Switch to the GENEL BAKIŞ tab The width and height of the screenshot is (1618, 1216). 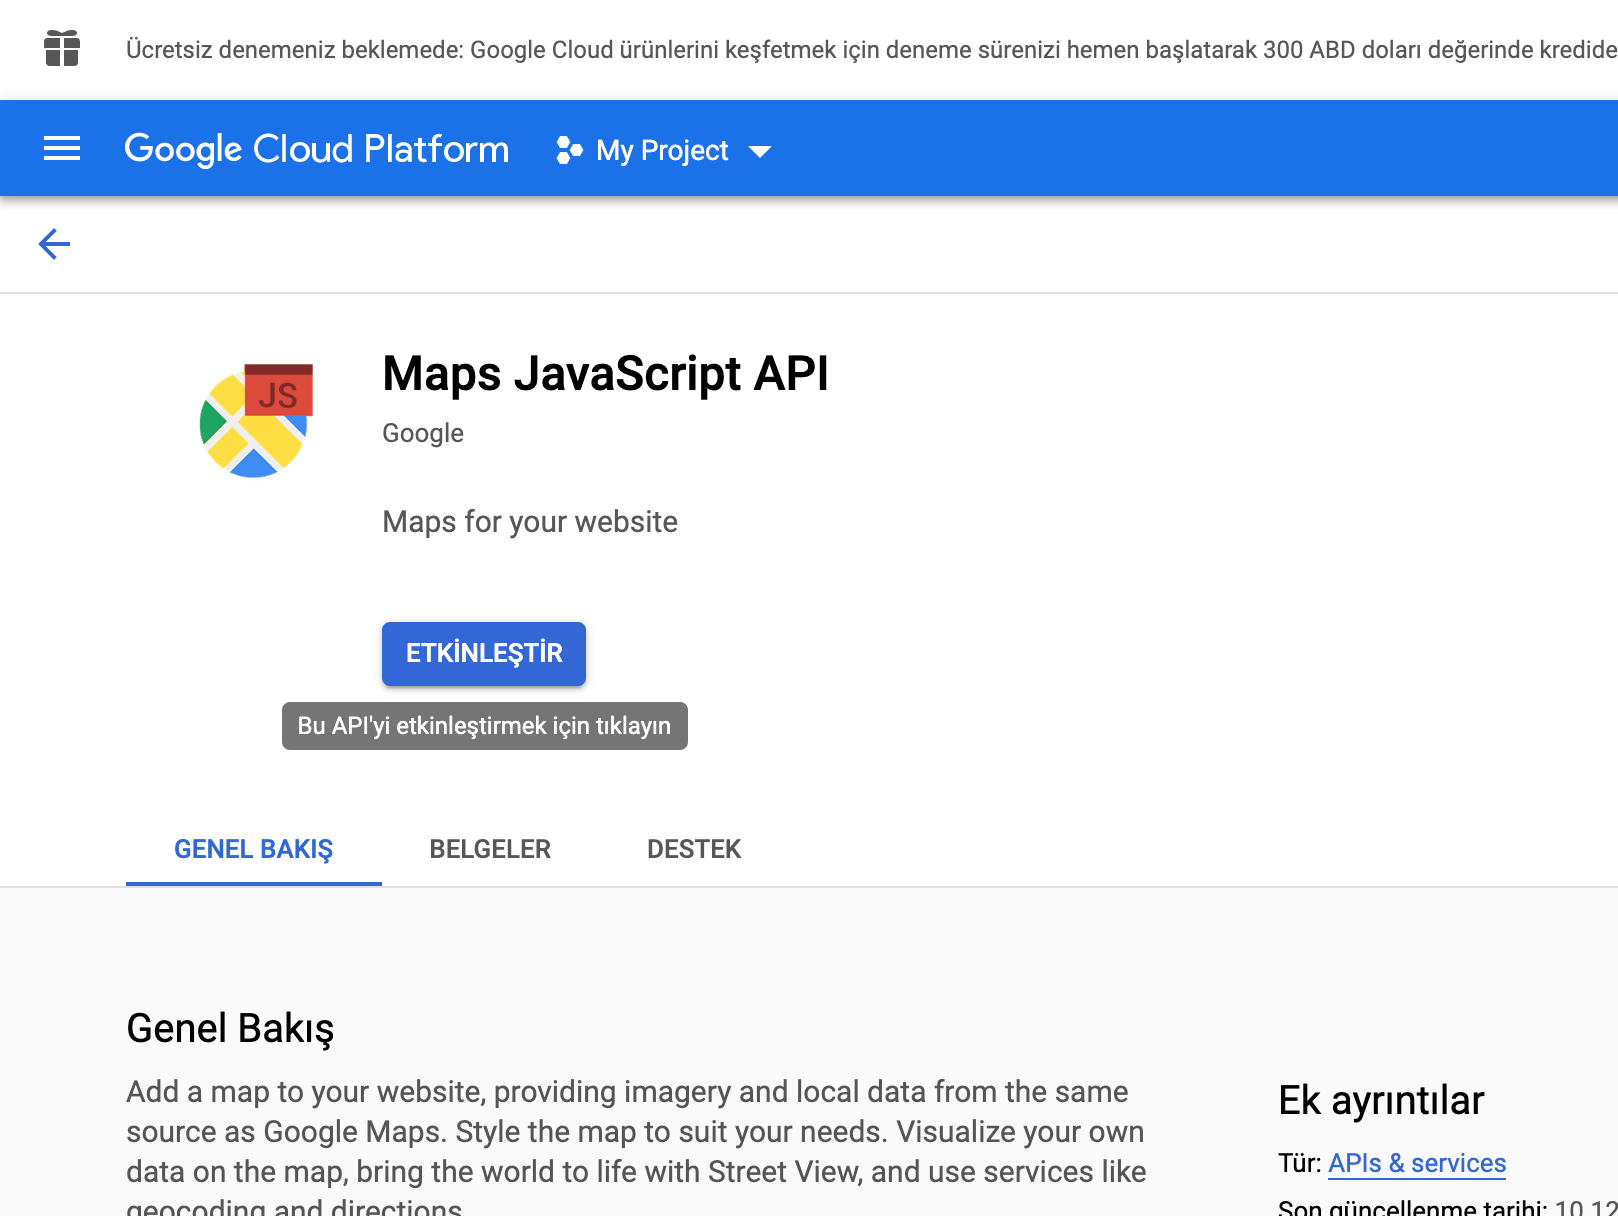point(254,849)
